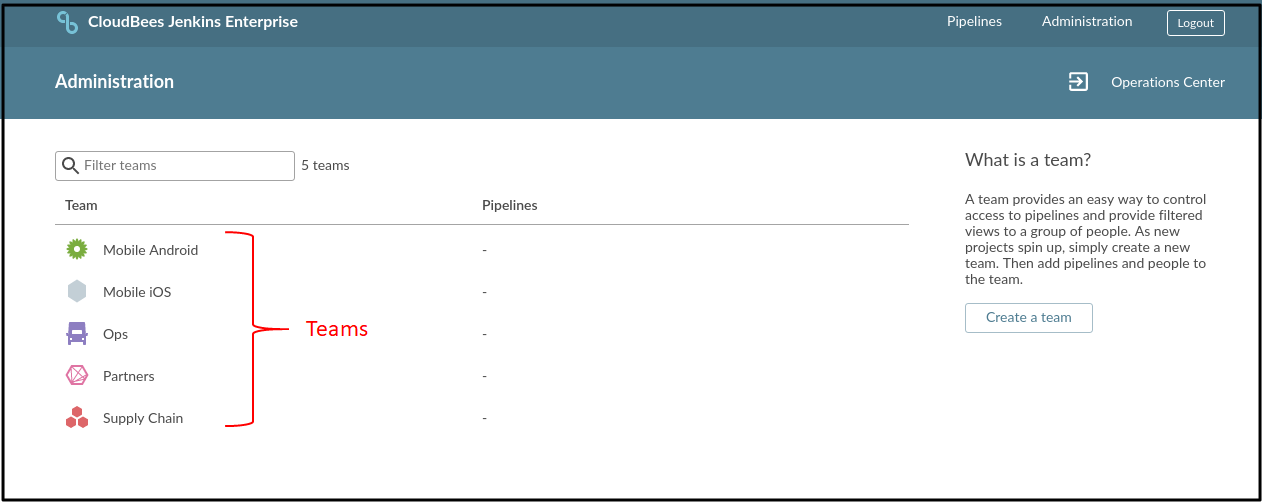Click the search magnifier icon
The image size is (1262, 502).
tap(70, 166)
